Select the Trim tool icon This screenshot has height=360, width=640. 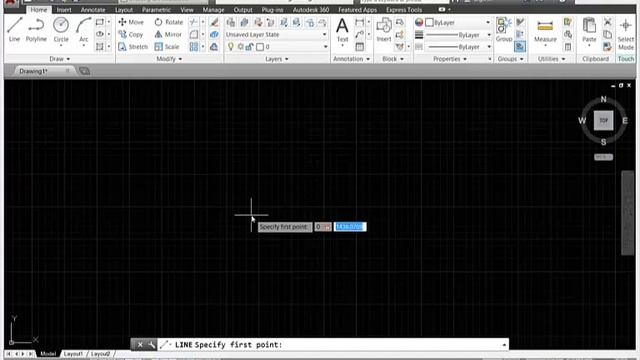193,22
